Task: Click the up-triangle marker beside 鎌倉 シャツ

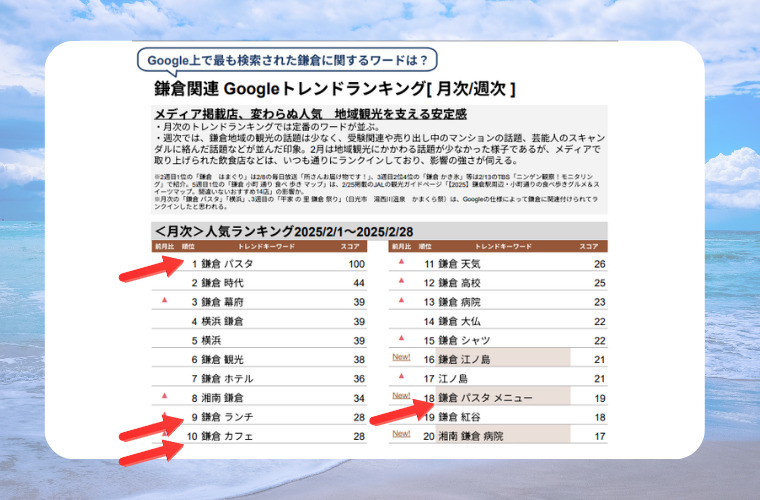Action: tap(401, 338)
